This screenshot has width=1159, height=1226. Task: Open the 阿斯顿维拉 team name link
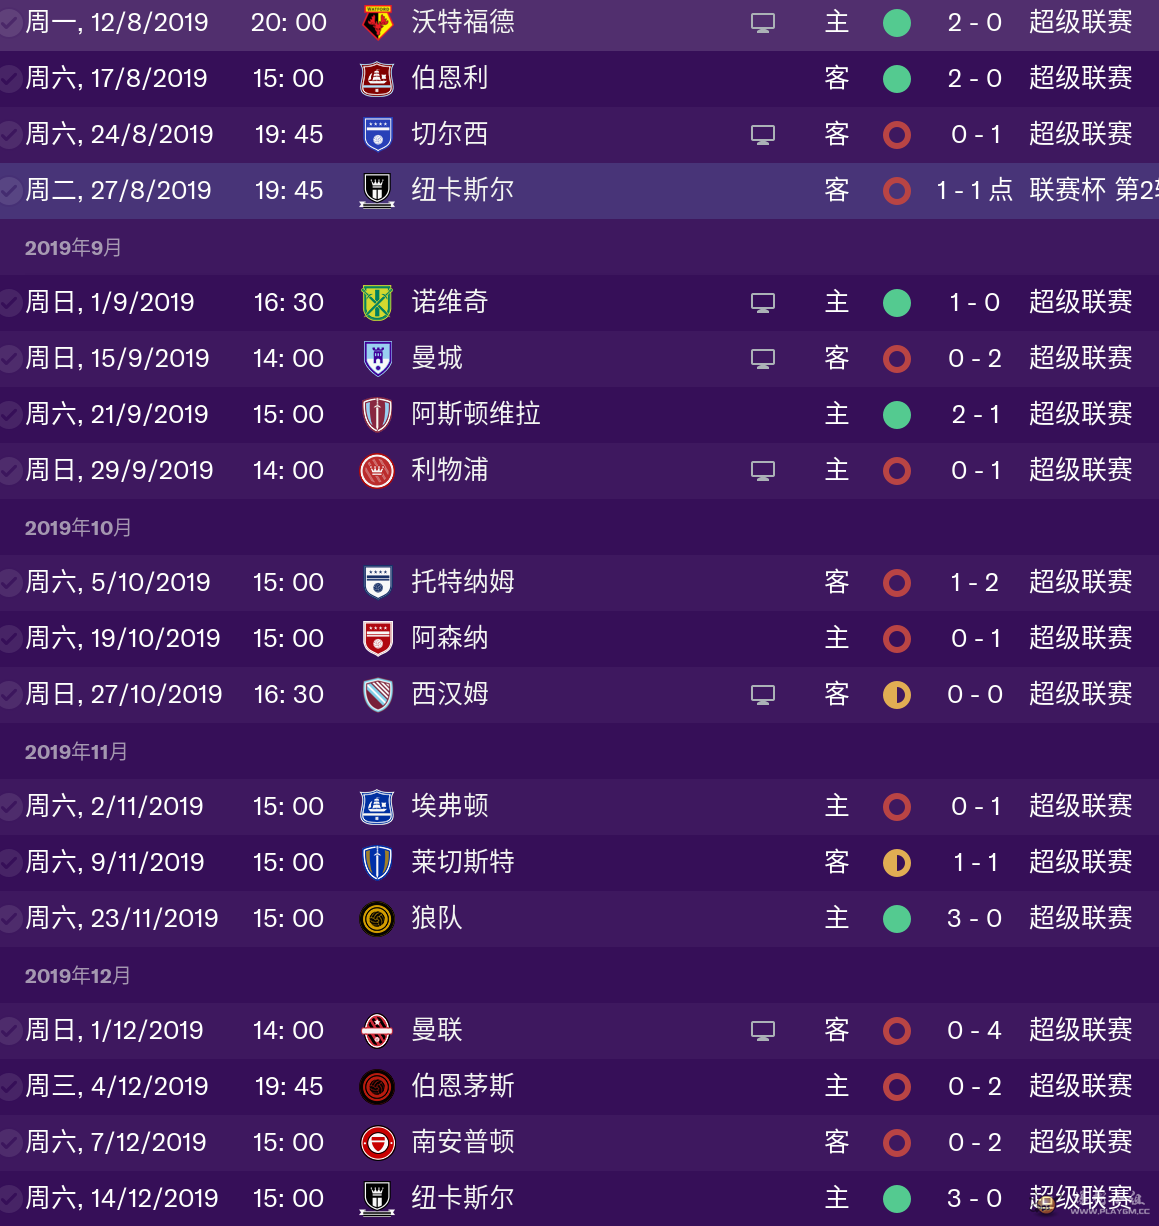click(x=476, y=414)
